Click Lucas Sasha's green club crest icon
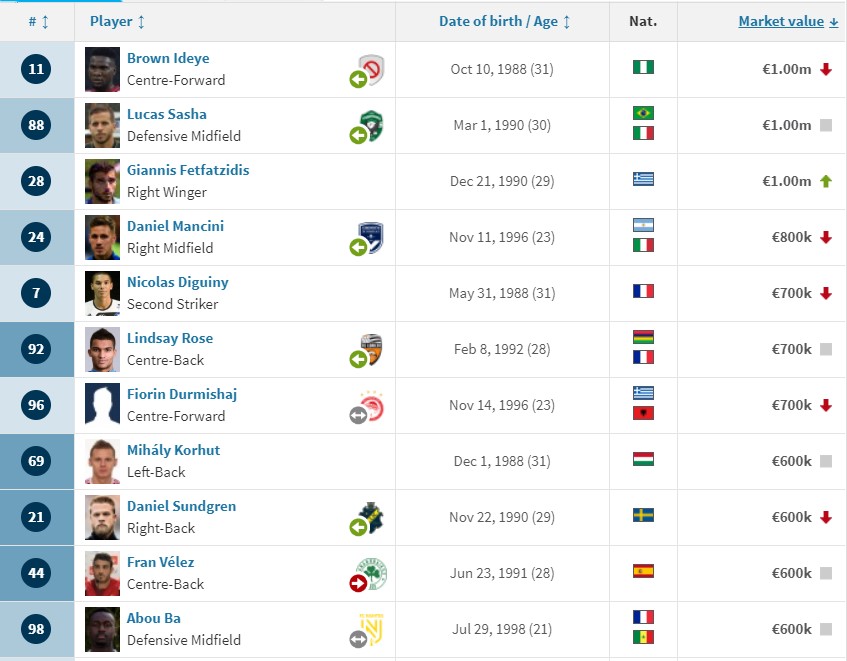847x661 pixels. point(371,125)
